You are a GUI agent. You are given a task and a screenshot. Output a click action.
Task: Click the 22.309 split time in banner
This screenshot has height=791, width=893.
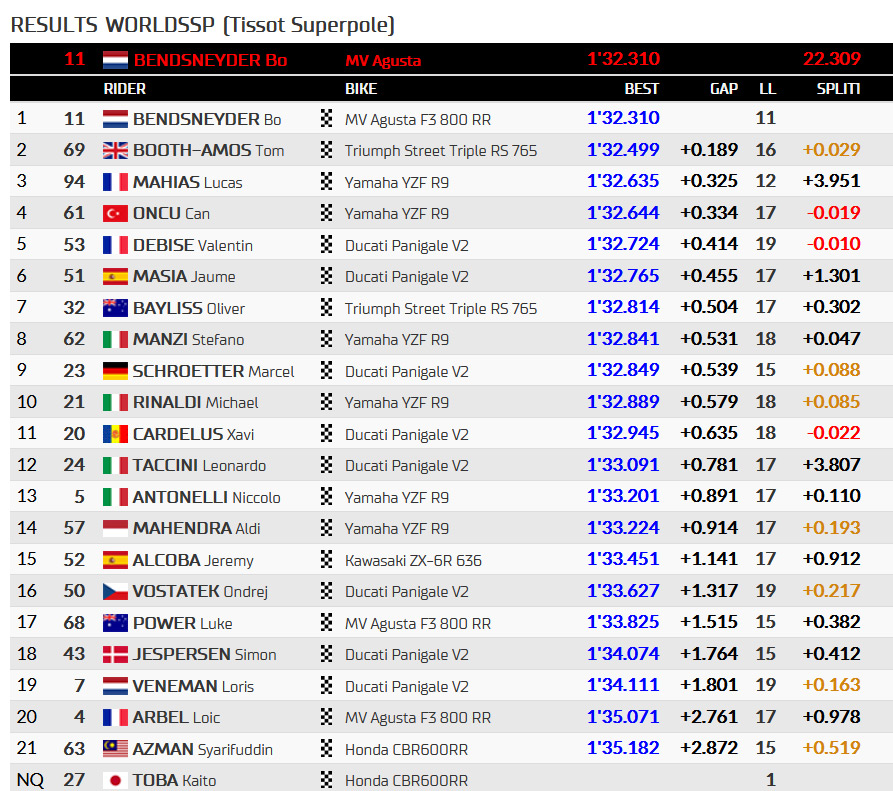(x=831, y=59)
